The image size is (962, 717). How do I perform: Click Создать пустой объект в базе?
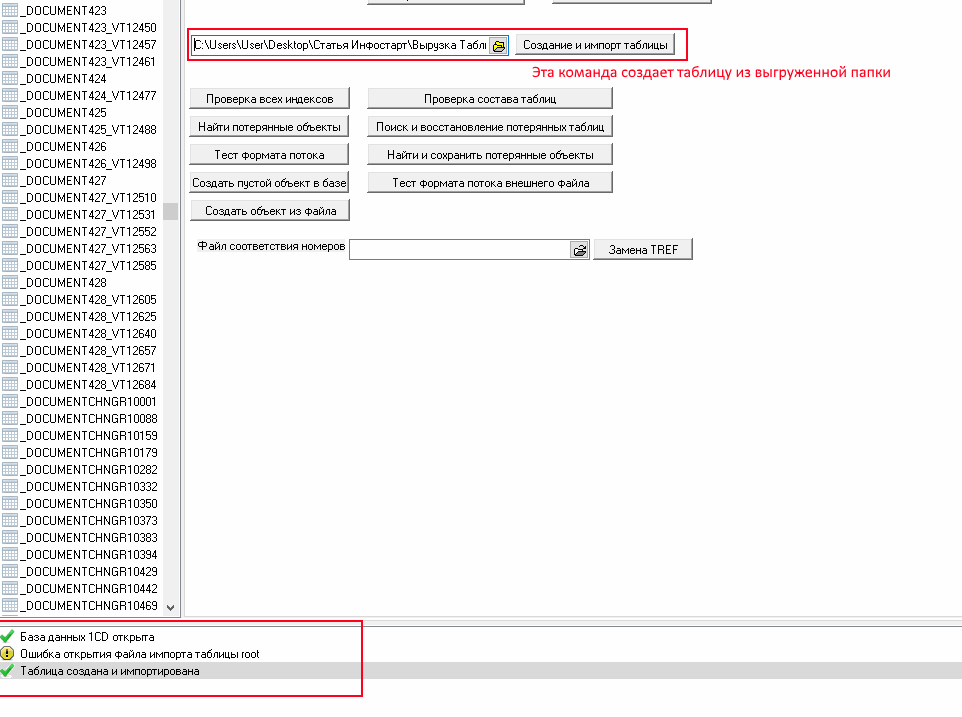269,183
